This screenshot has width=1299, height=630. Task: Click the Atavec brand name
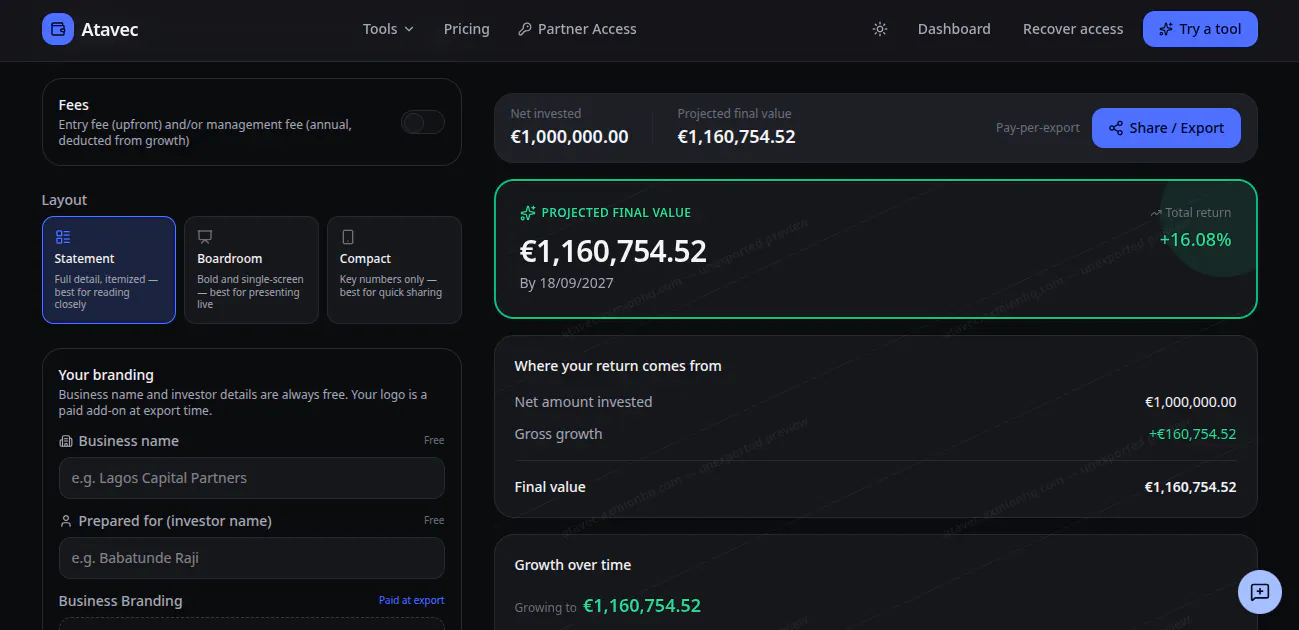click(110, 29)
